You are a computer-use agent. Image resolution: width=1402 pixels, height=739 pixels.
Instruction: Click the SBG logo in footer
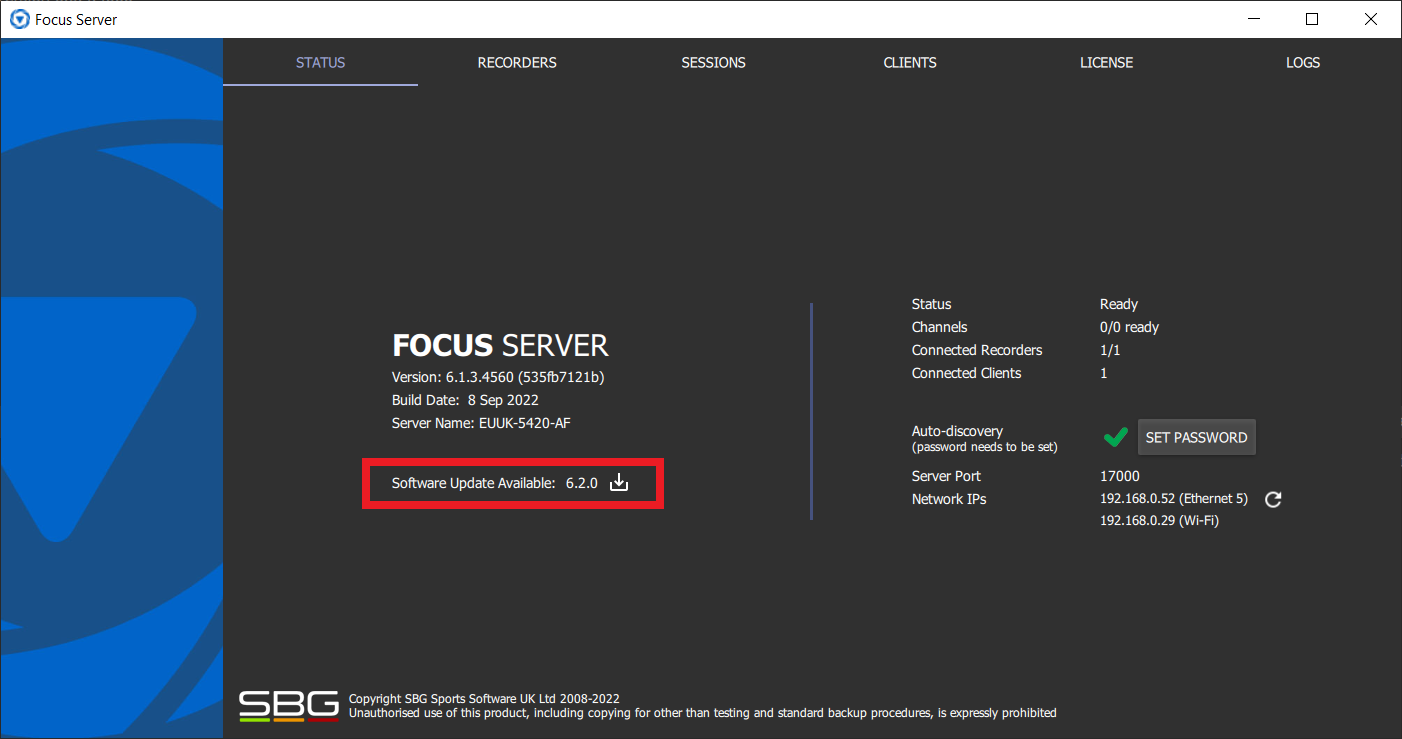click(289, 705)
